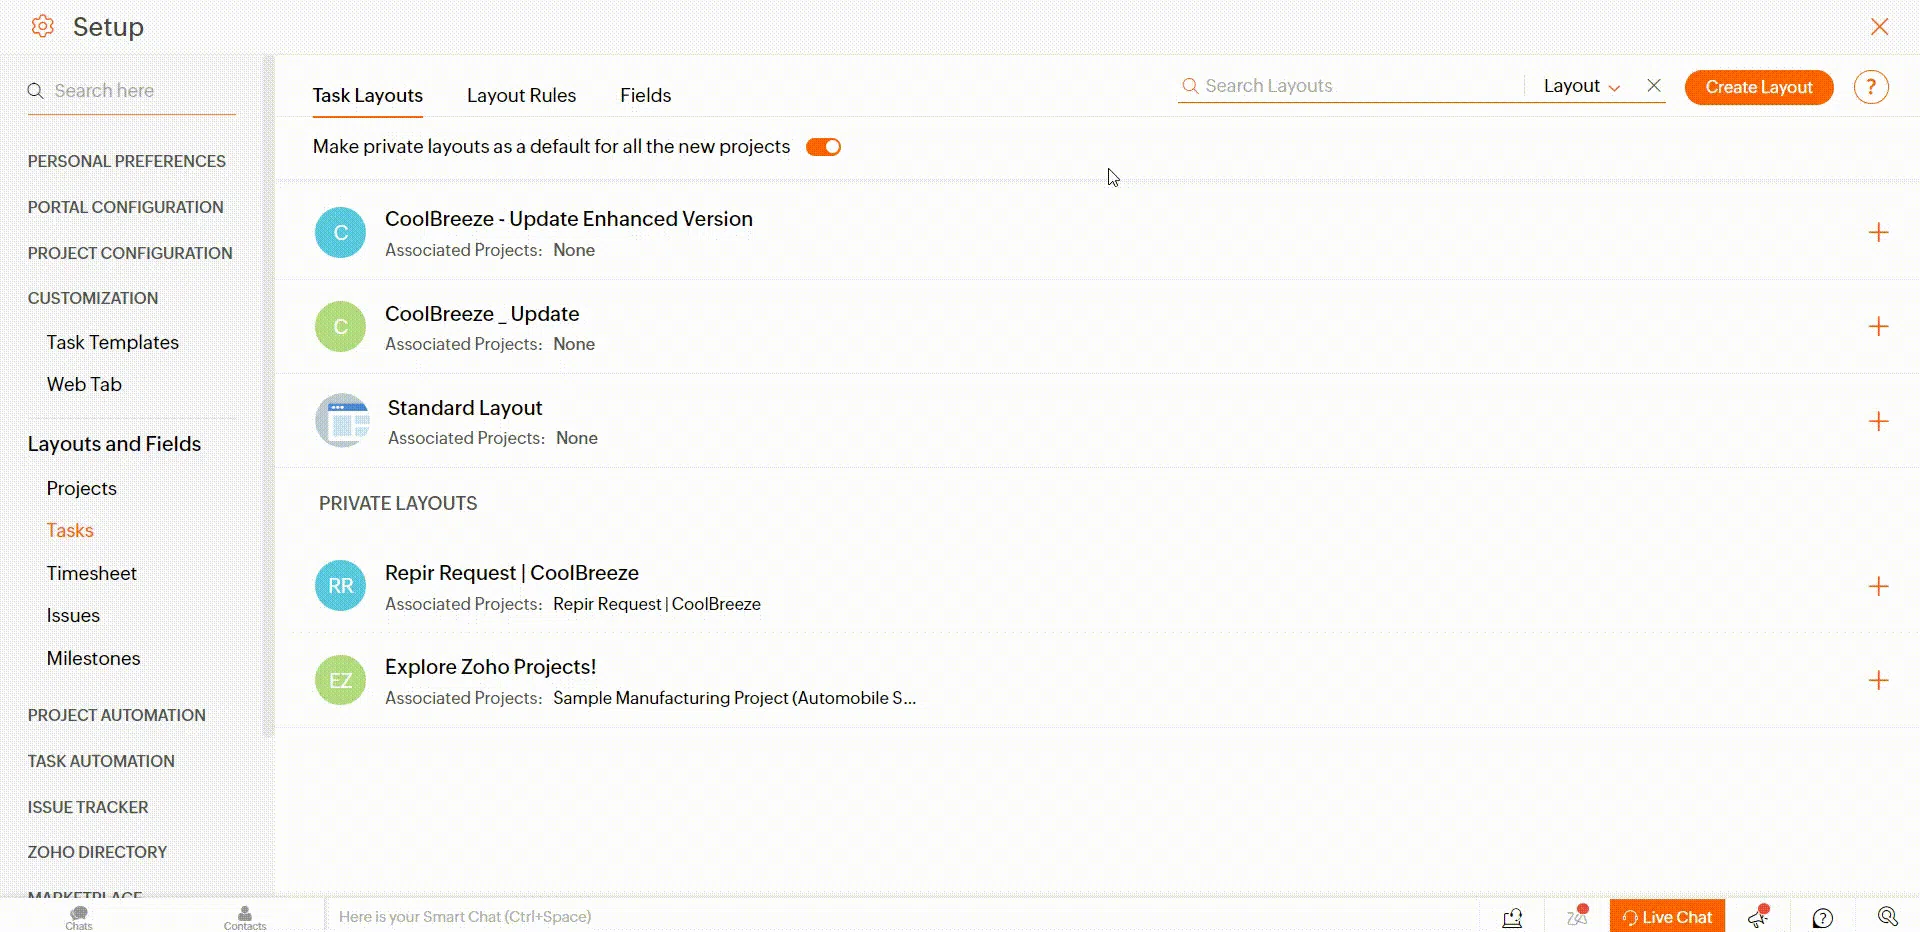Expand the Repir Request | CoolBreeze layout row

1878,586
